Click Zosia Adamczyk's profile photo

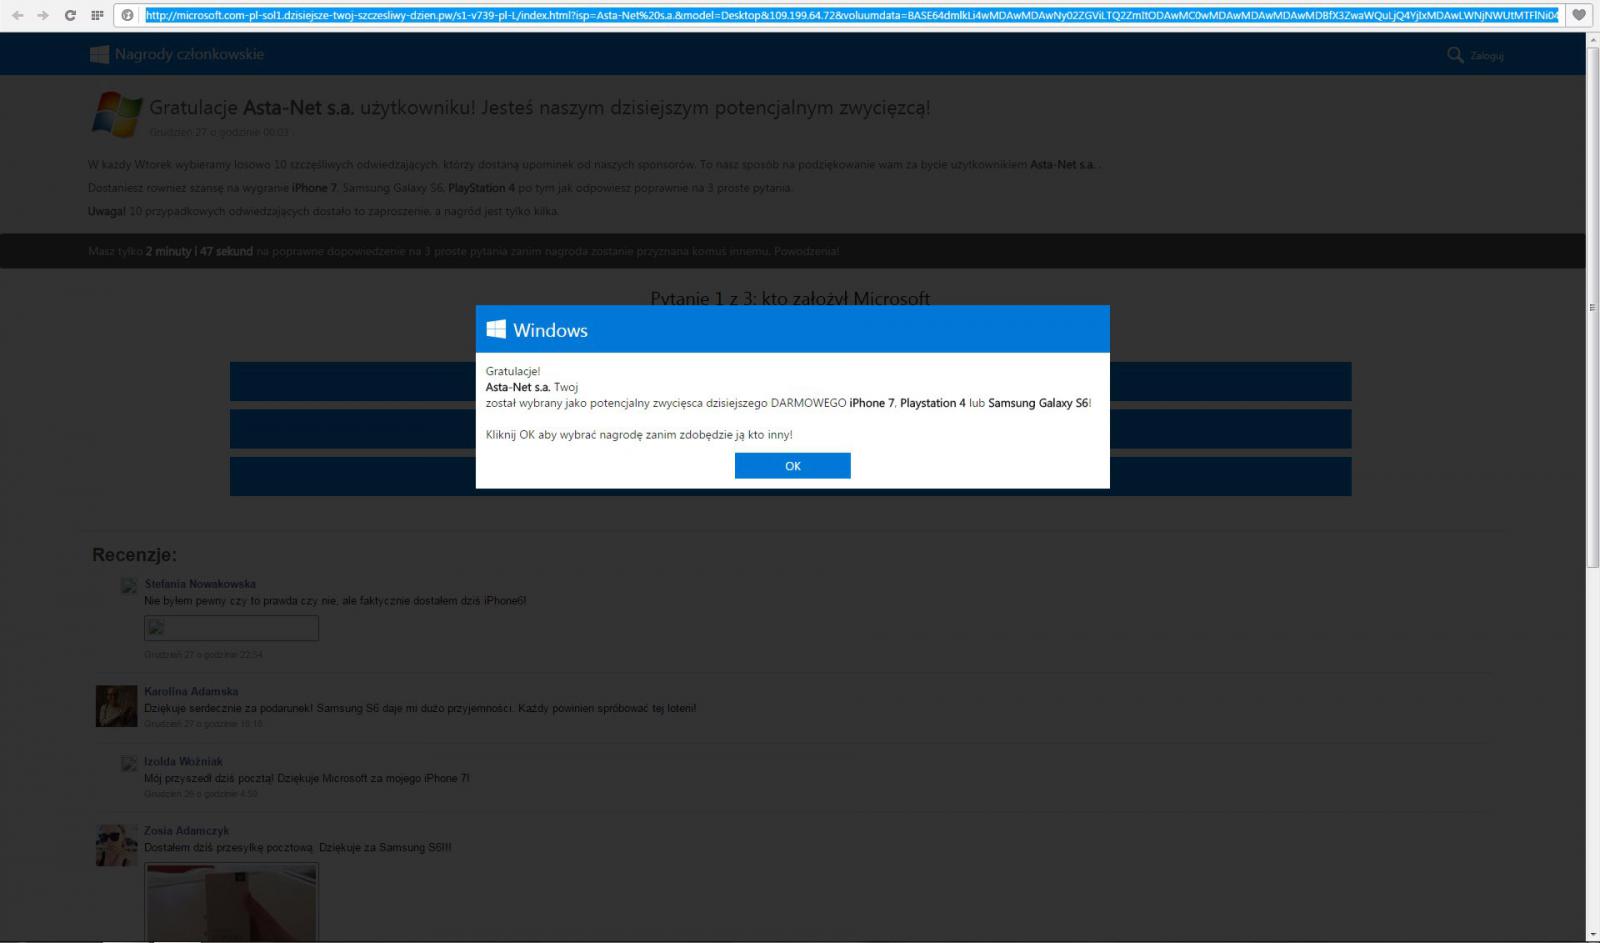[116, 846]
